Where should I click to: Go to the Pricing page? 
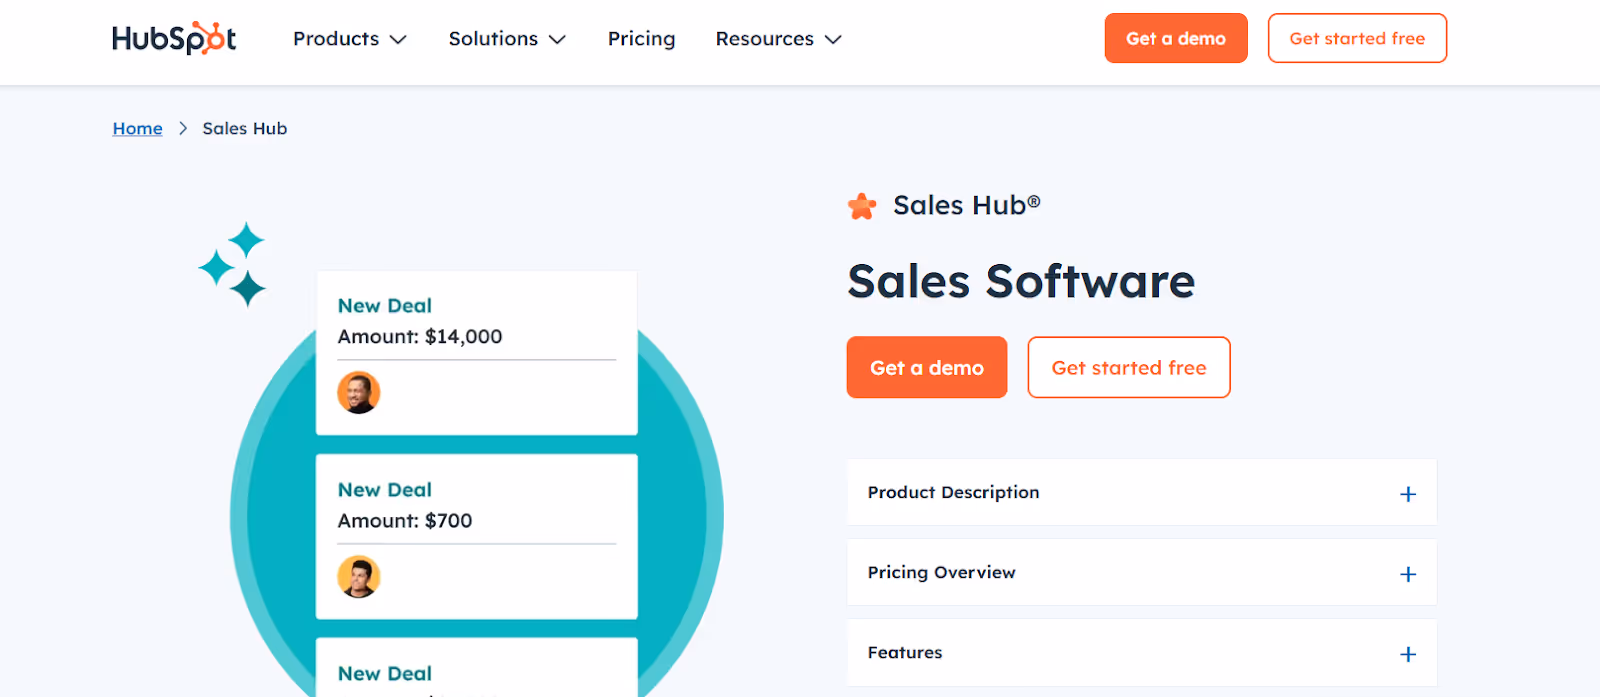pyautogui.click(x=641, y=39)
